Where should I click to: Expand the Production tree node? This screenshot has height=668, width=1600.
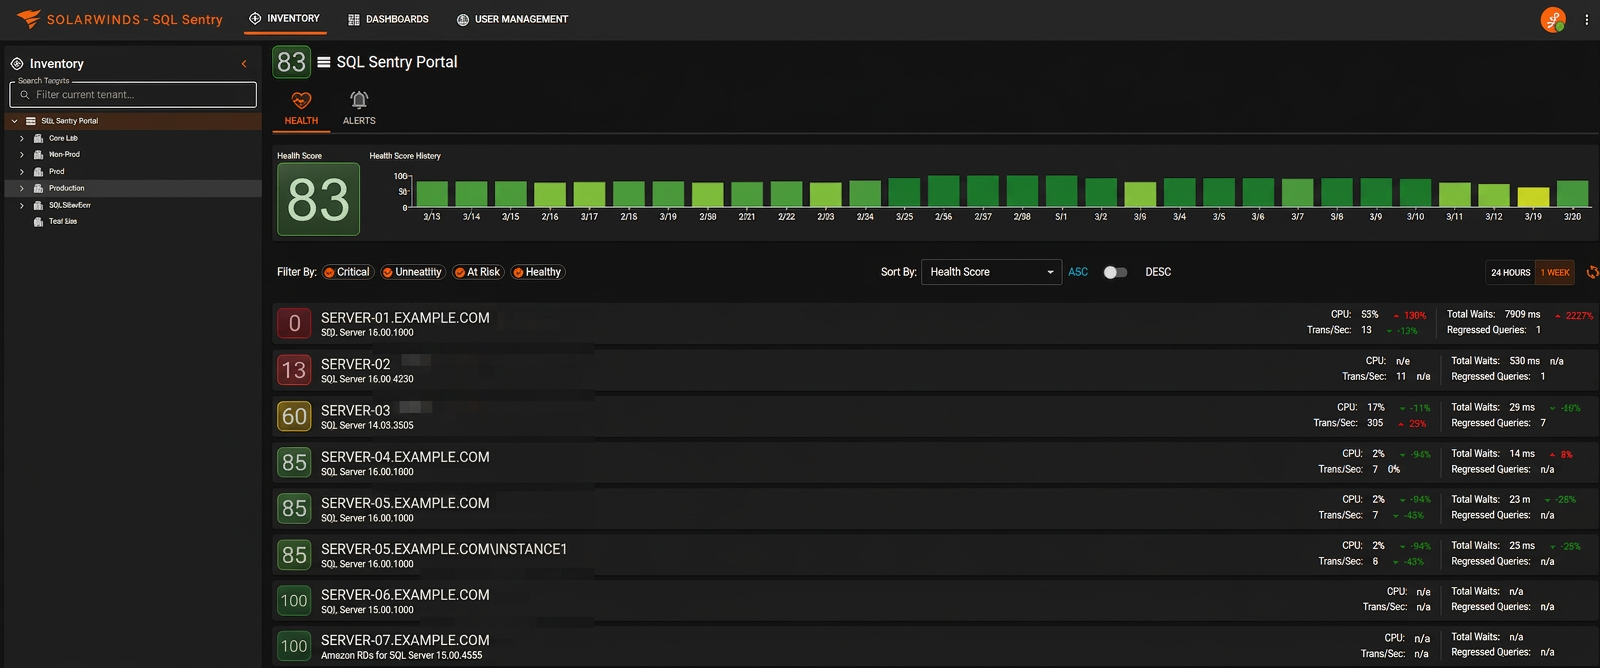22,188
